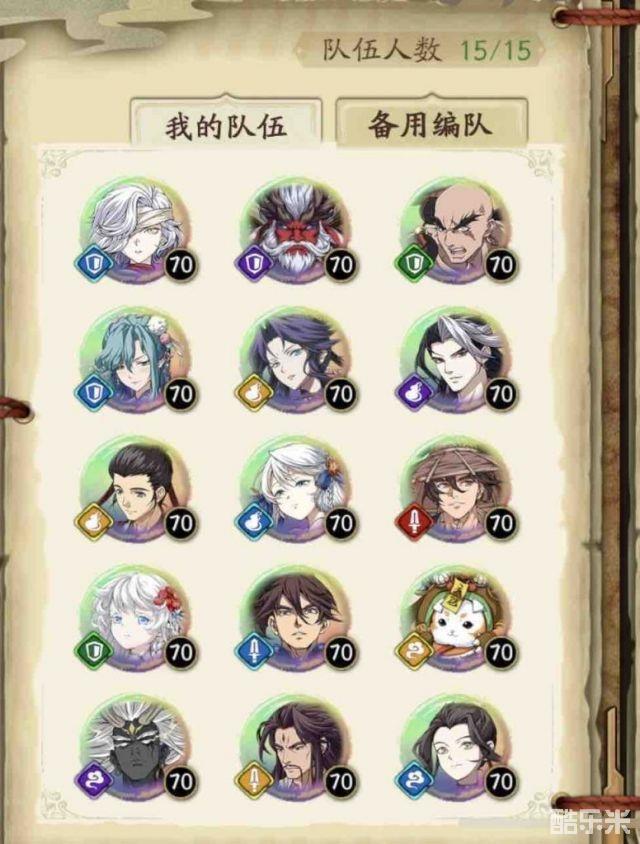Pick the straw hat swordsman portrait

click(x=457, y=489)
